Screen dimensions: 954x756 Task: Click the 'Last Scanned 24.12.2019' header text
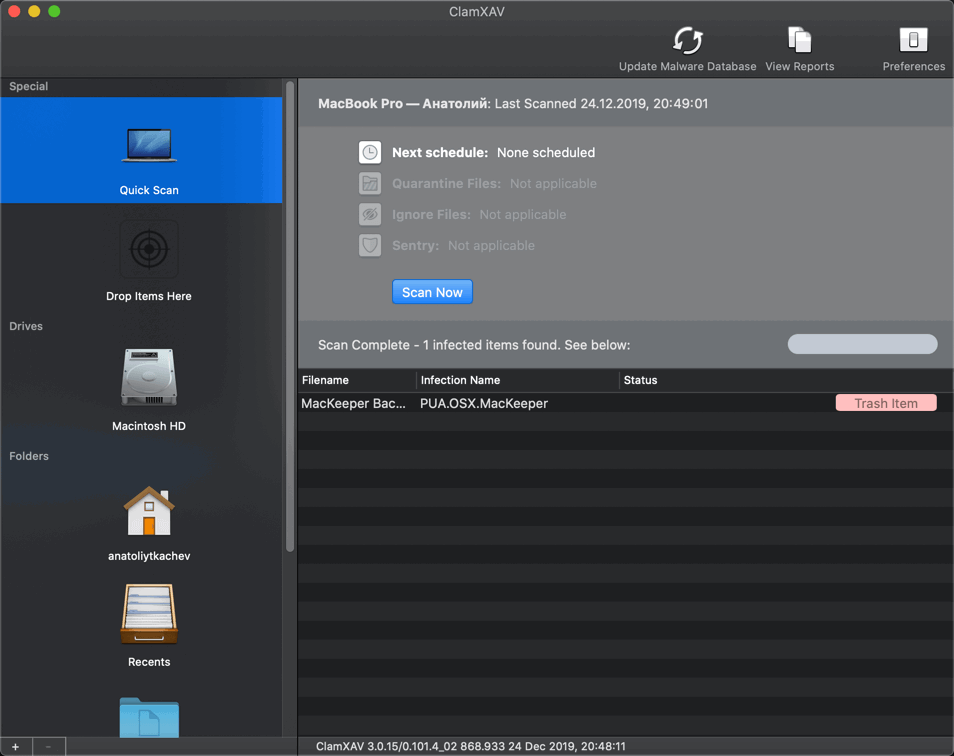[601, 103]
